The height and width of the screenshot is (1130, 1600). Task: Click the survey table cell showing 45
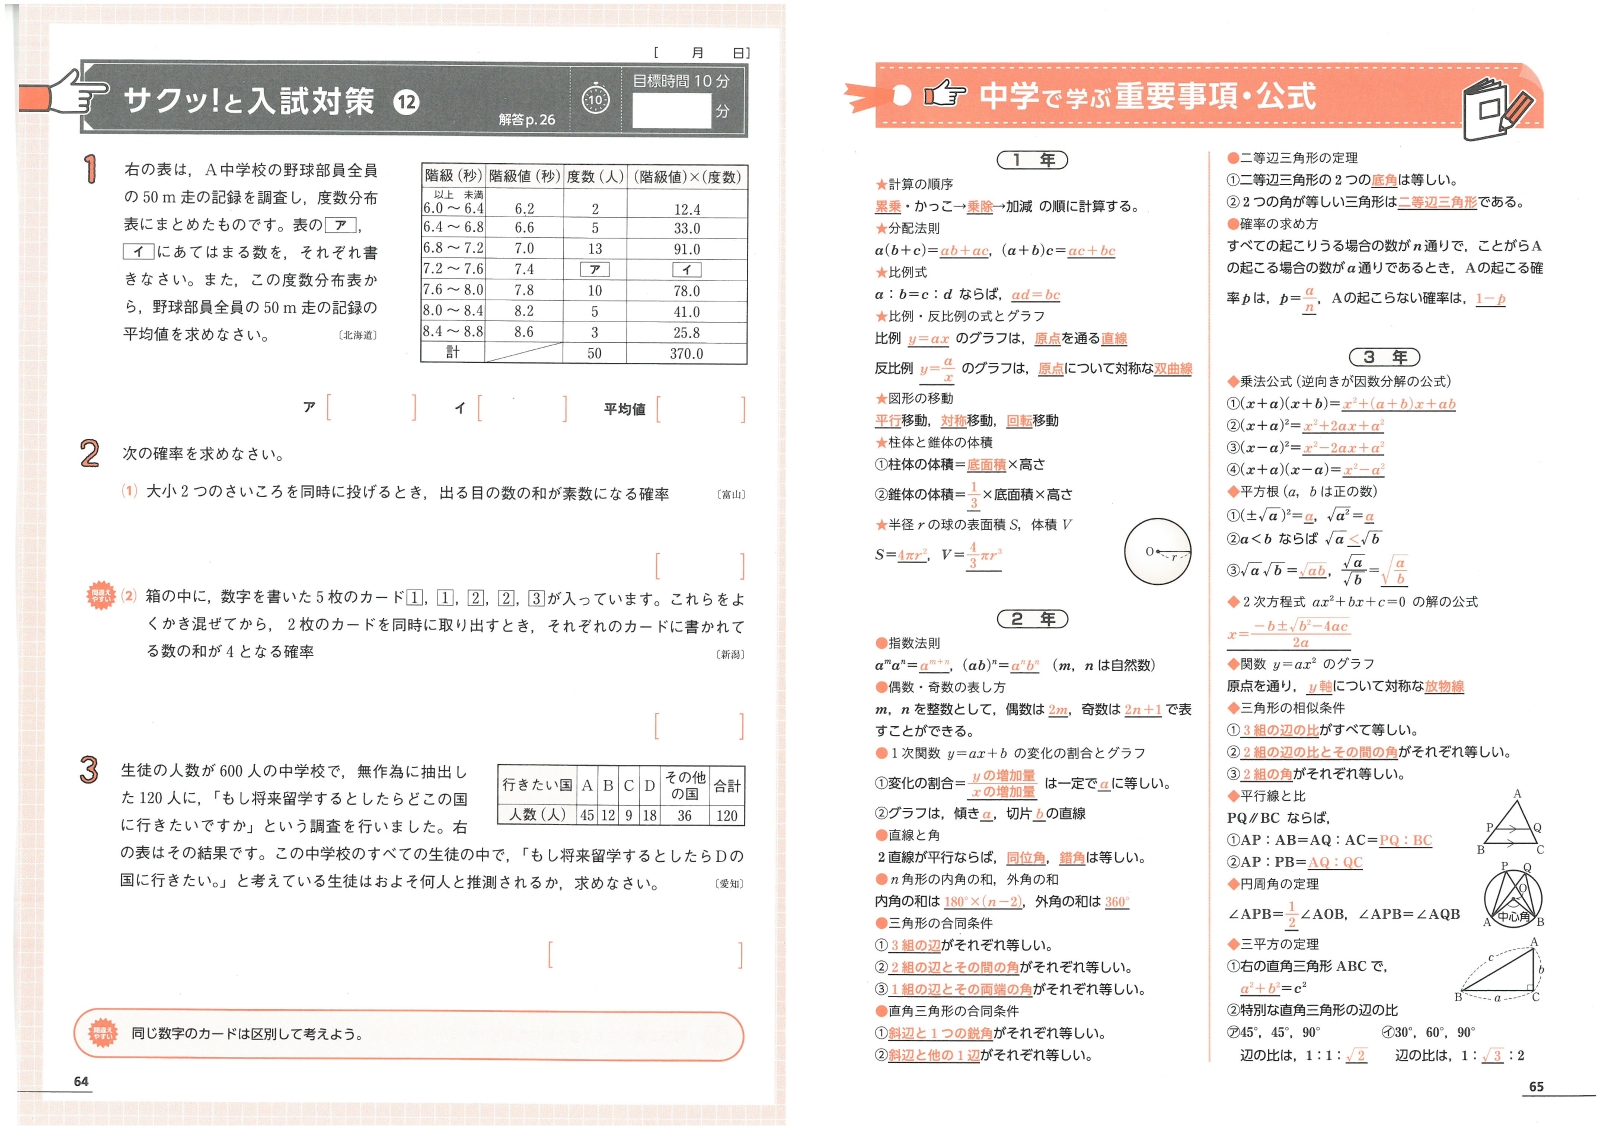pyautogui.click(x=587, y=815)
